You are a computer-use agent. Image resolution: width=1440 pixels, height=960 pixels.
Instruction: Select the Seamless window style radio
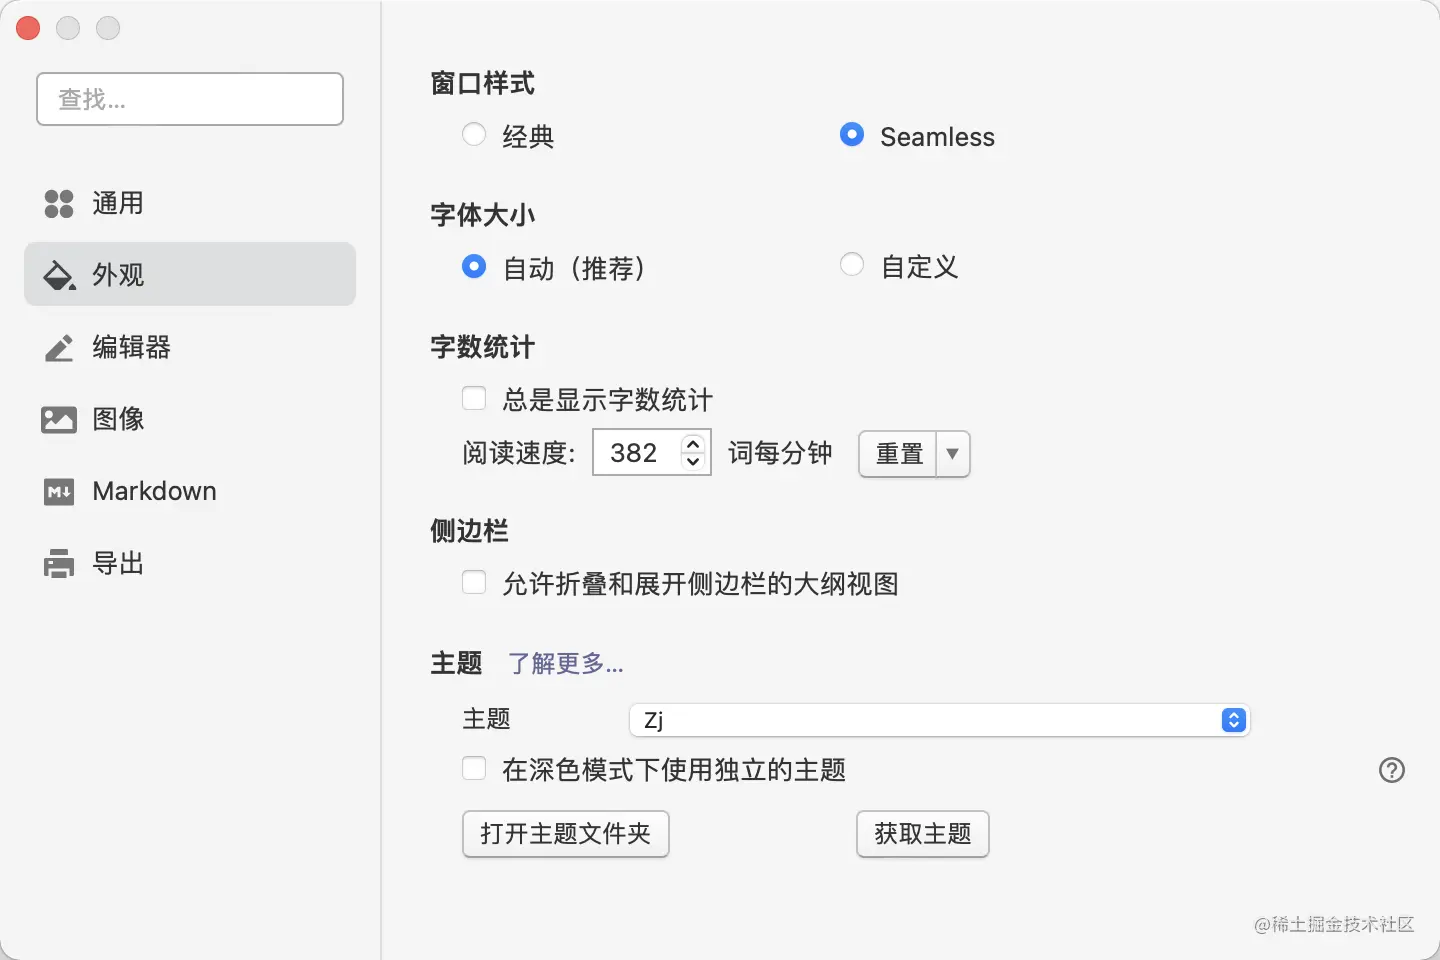[x=852, y=134]
